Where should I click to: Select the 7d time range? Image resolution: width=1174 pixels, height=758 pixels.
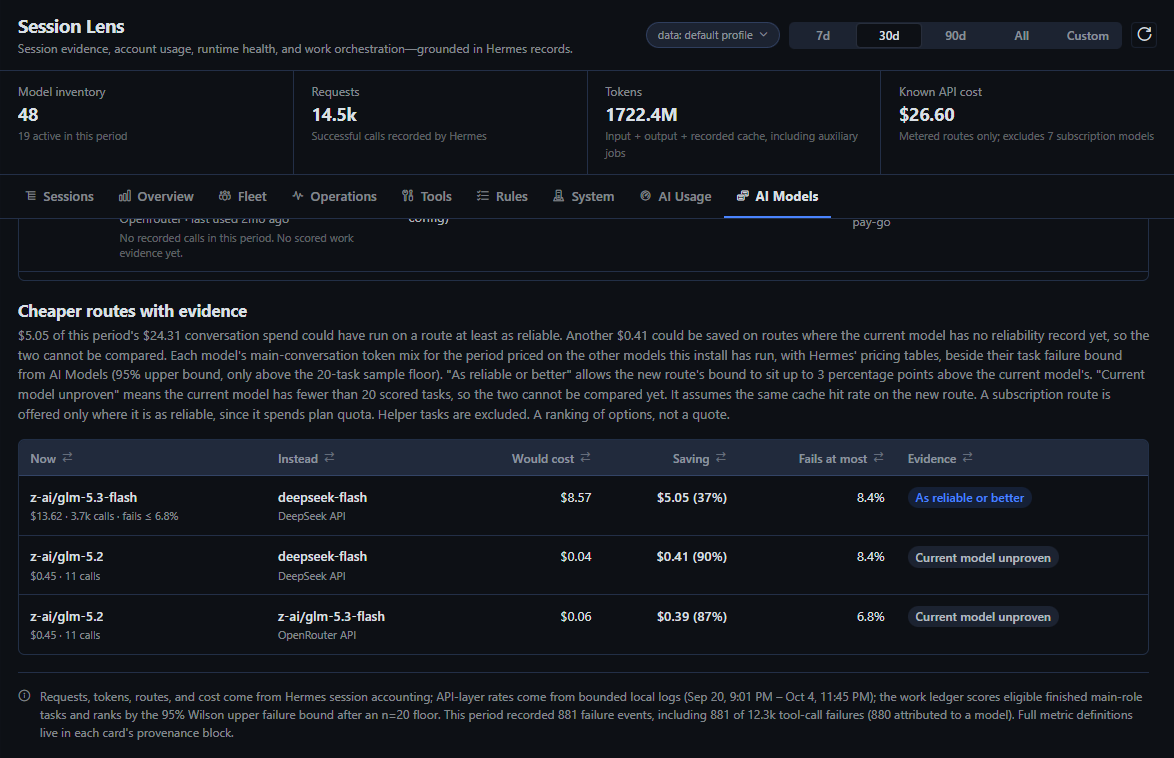coord(823,35)
